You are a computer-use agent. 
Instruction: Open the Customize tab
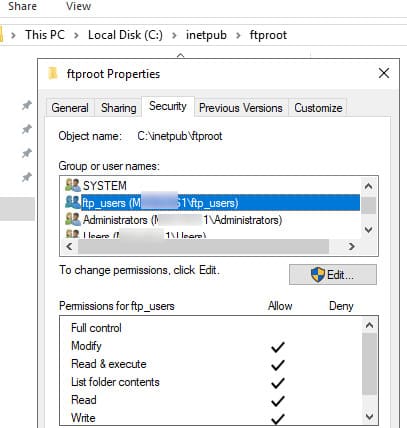[318, 108]
